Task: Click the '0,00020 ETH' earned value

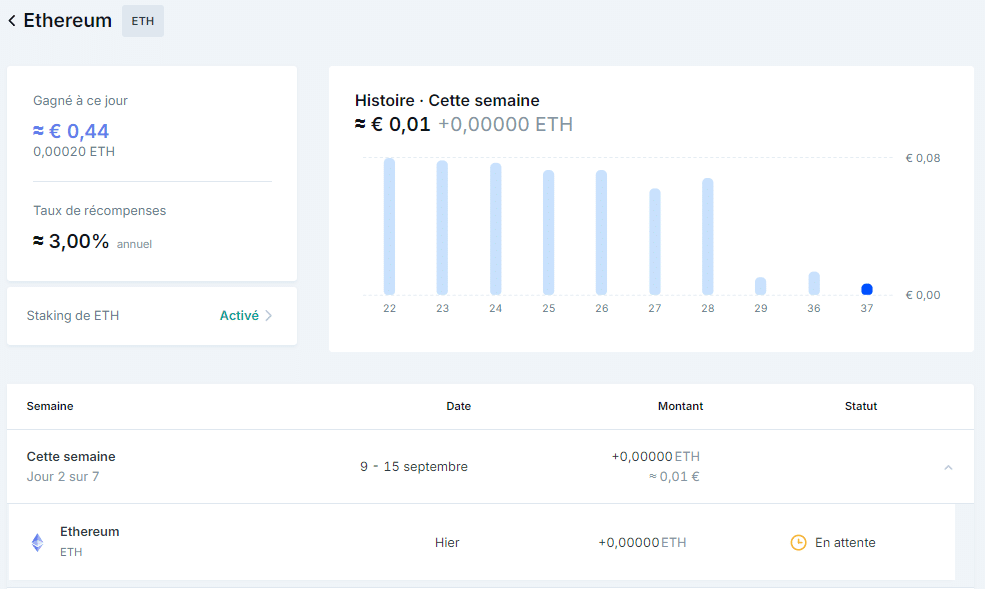Action: pos(74,151)
